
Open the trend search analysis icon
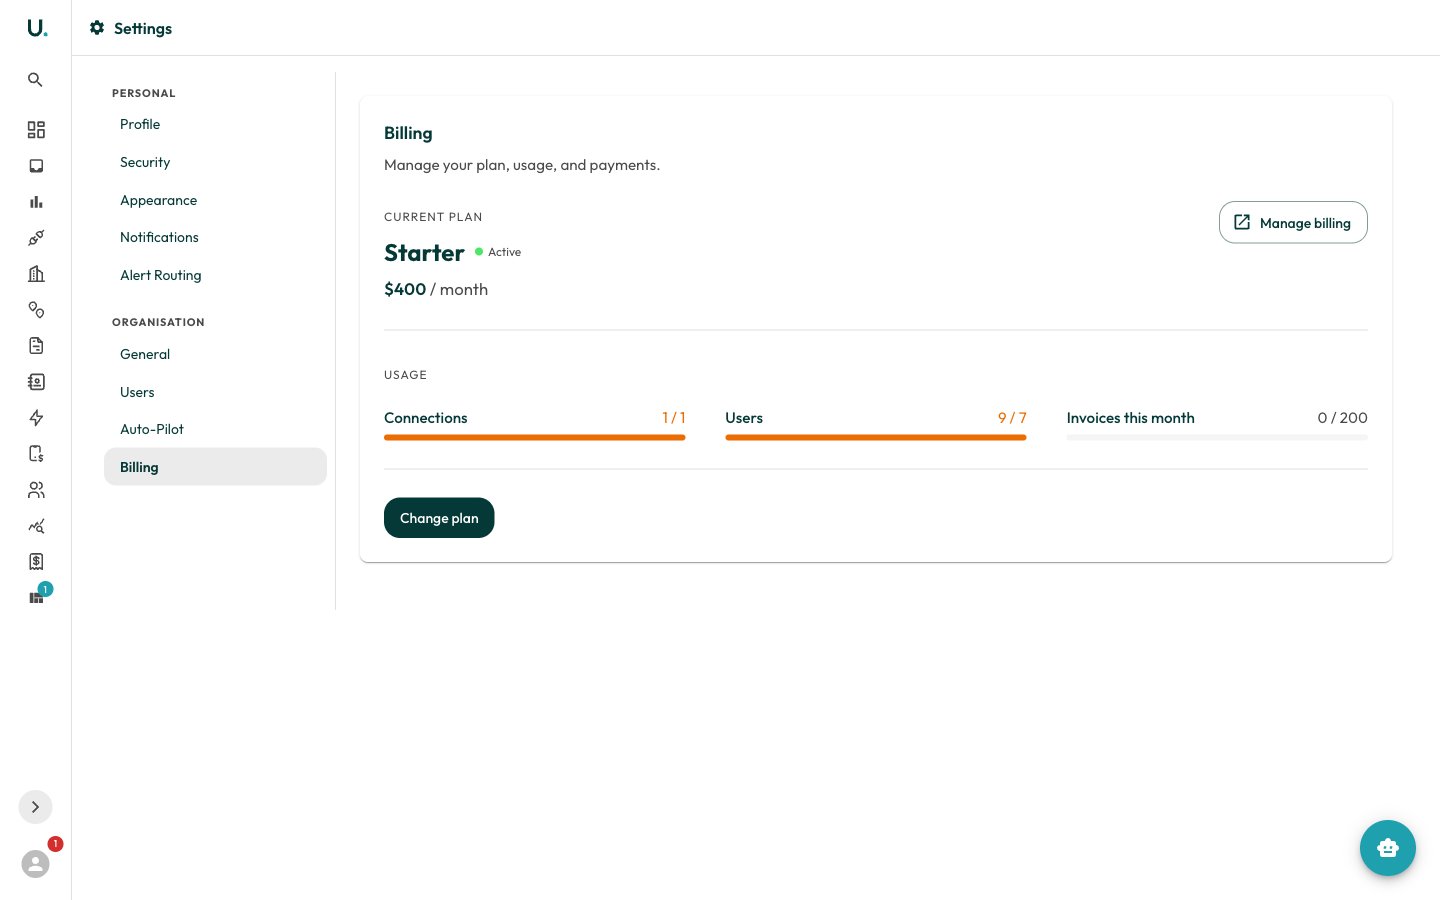(36, 526)
